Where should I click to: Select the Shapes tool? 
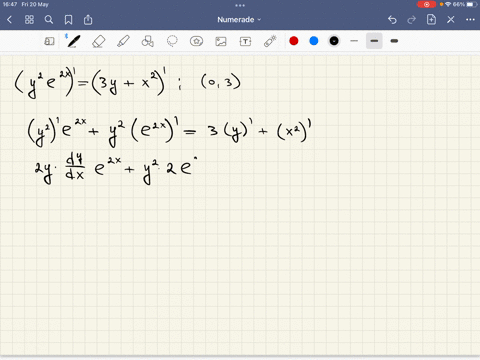click(147, 41)
